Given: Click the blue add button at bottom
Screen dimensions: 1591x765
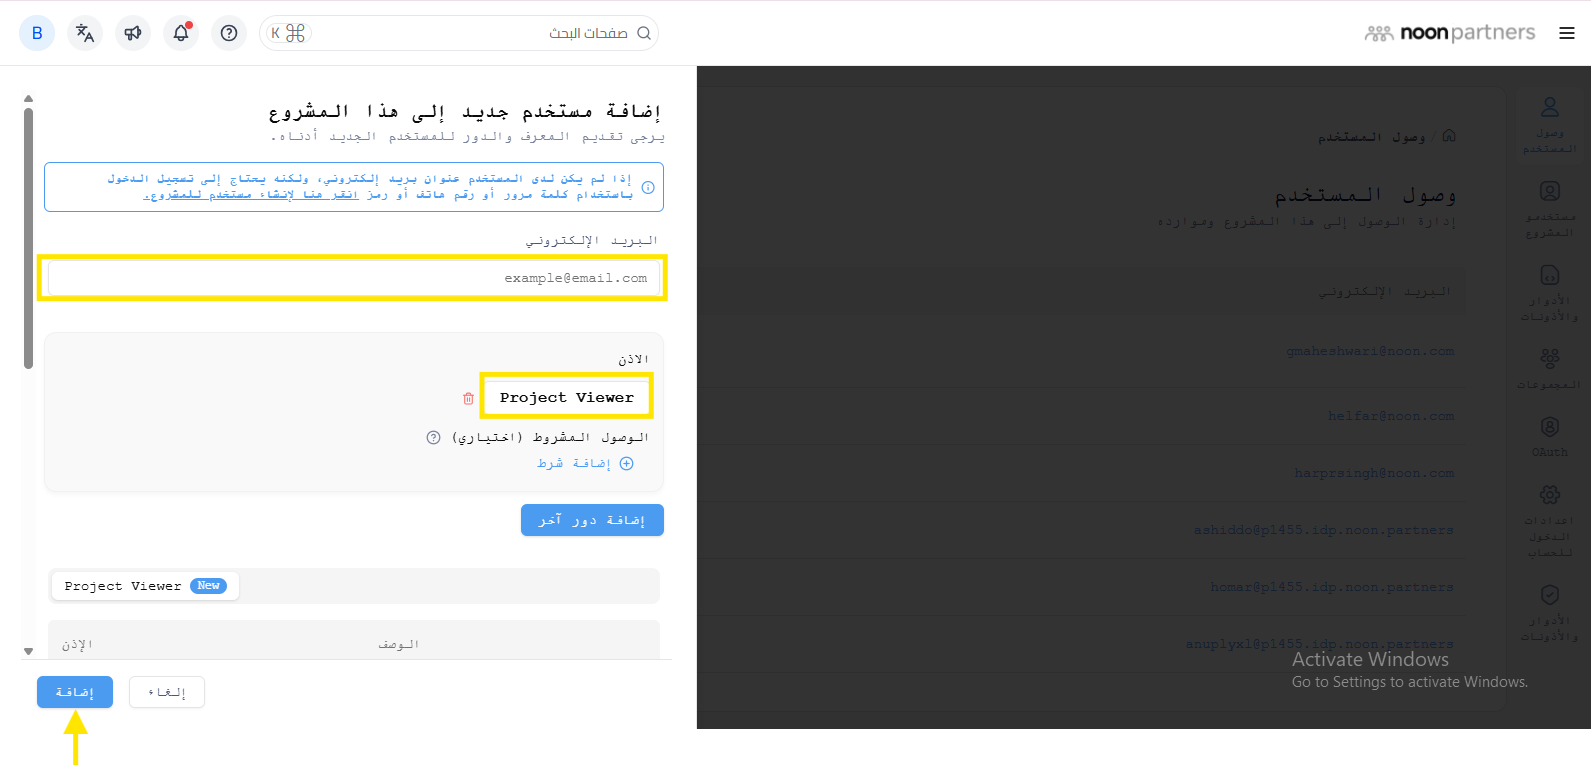Looking at the screenshot, I should pos(75,692).
